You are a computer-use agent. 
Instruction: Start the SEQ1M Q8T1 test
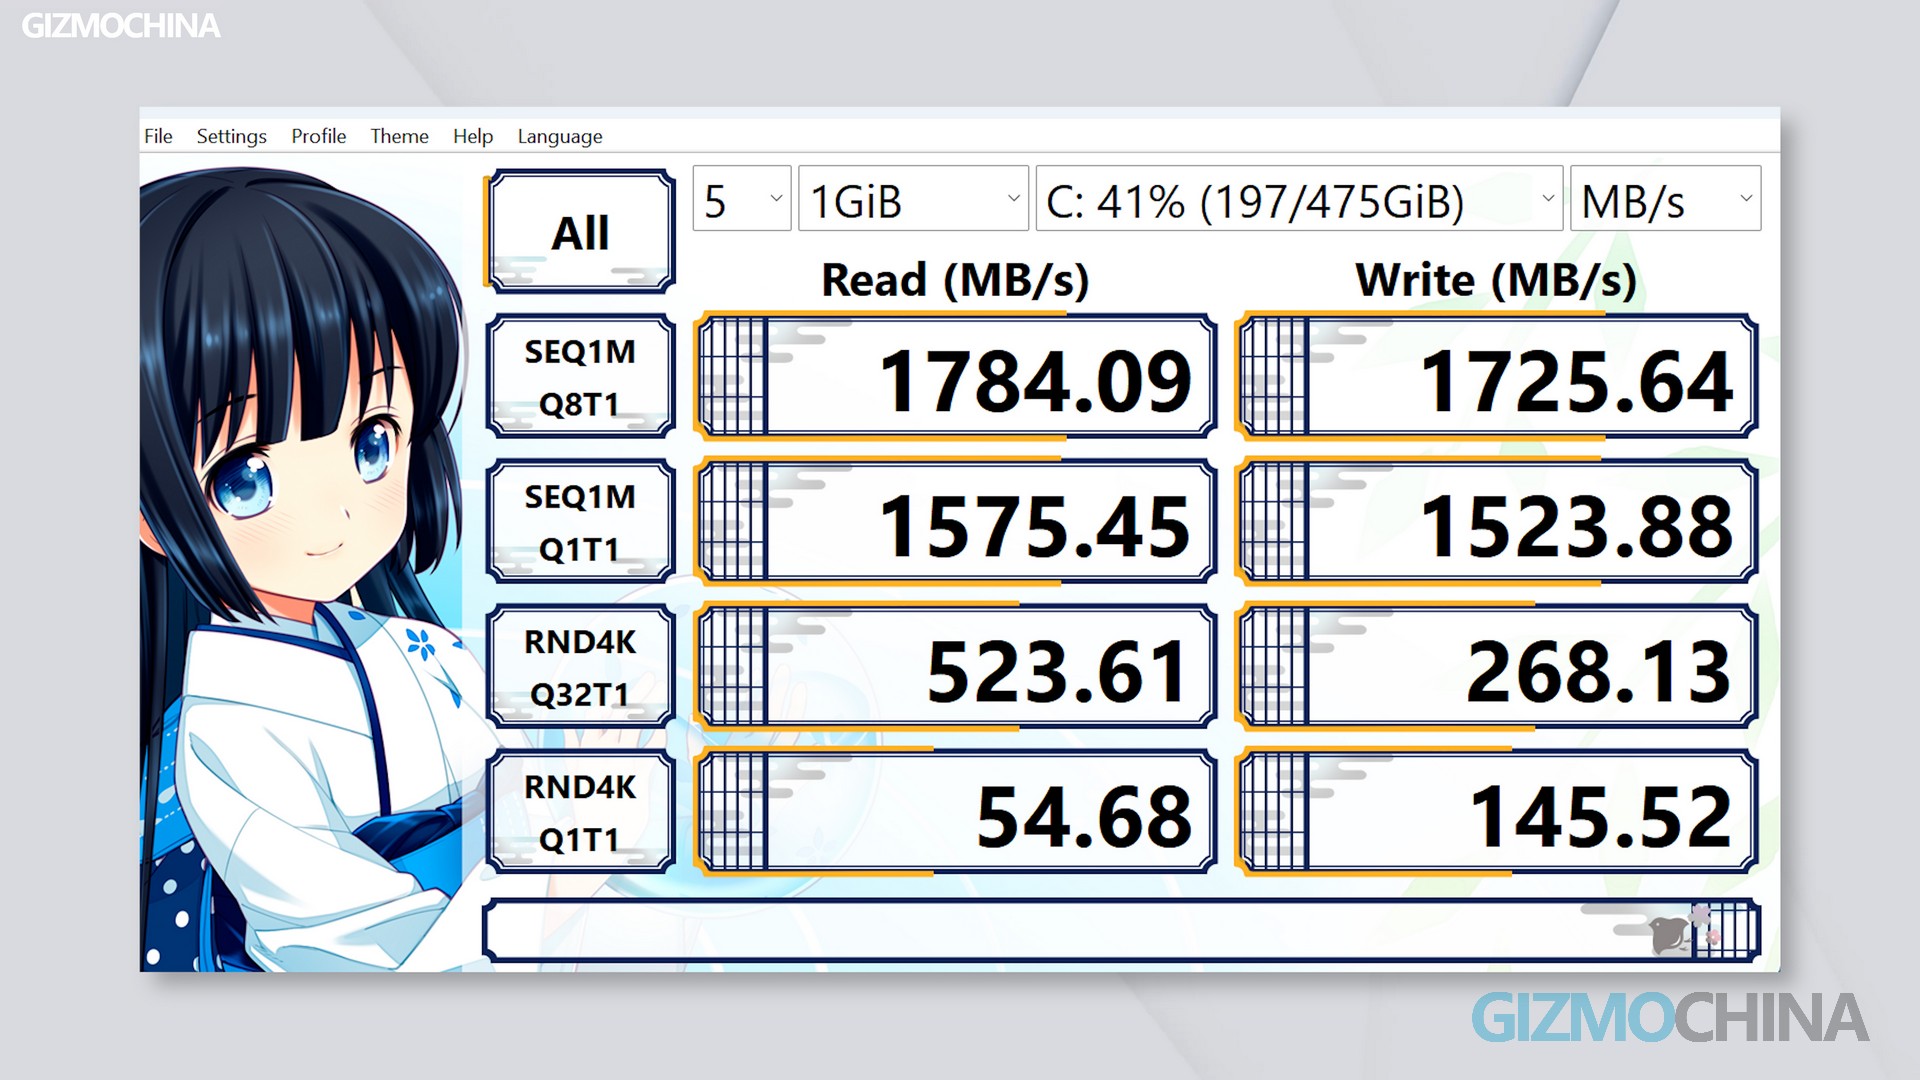click(x=580, y=377)
